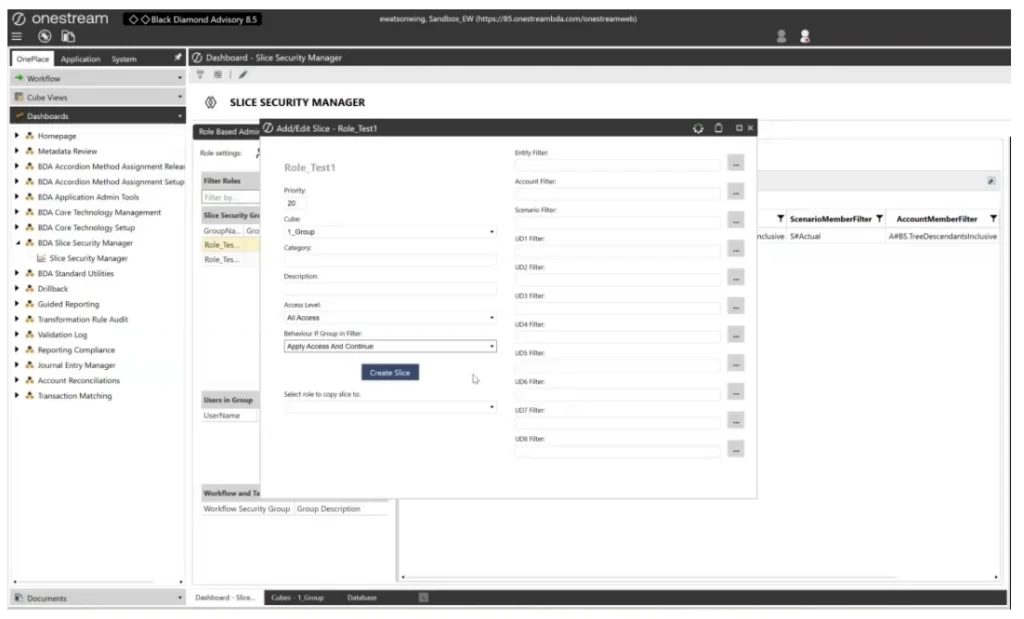Click the refresh icon in Add/Edit Slice dialog
Viewport: 1024px width, 619px height.
click(x=698, y=129)
